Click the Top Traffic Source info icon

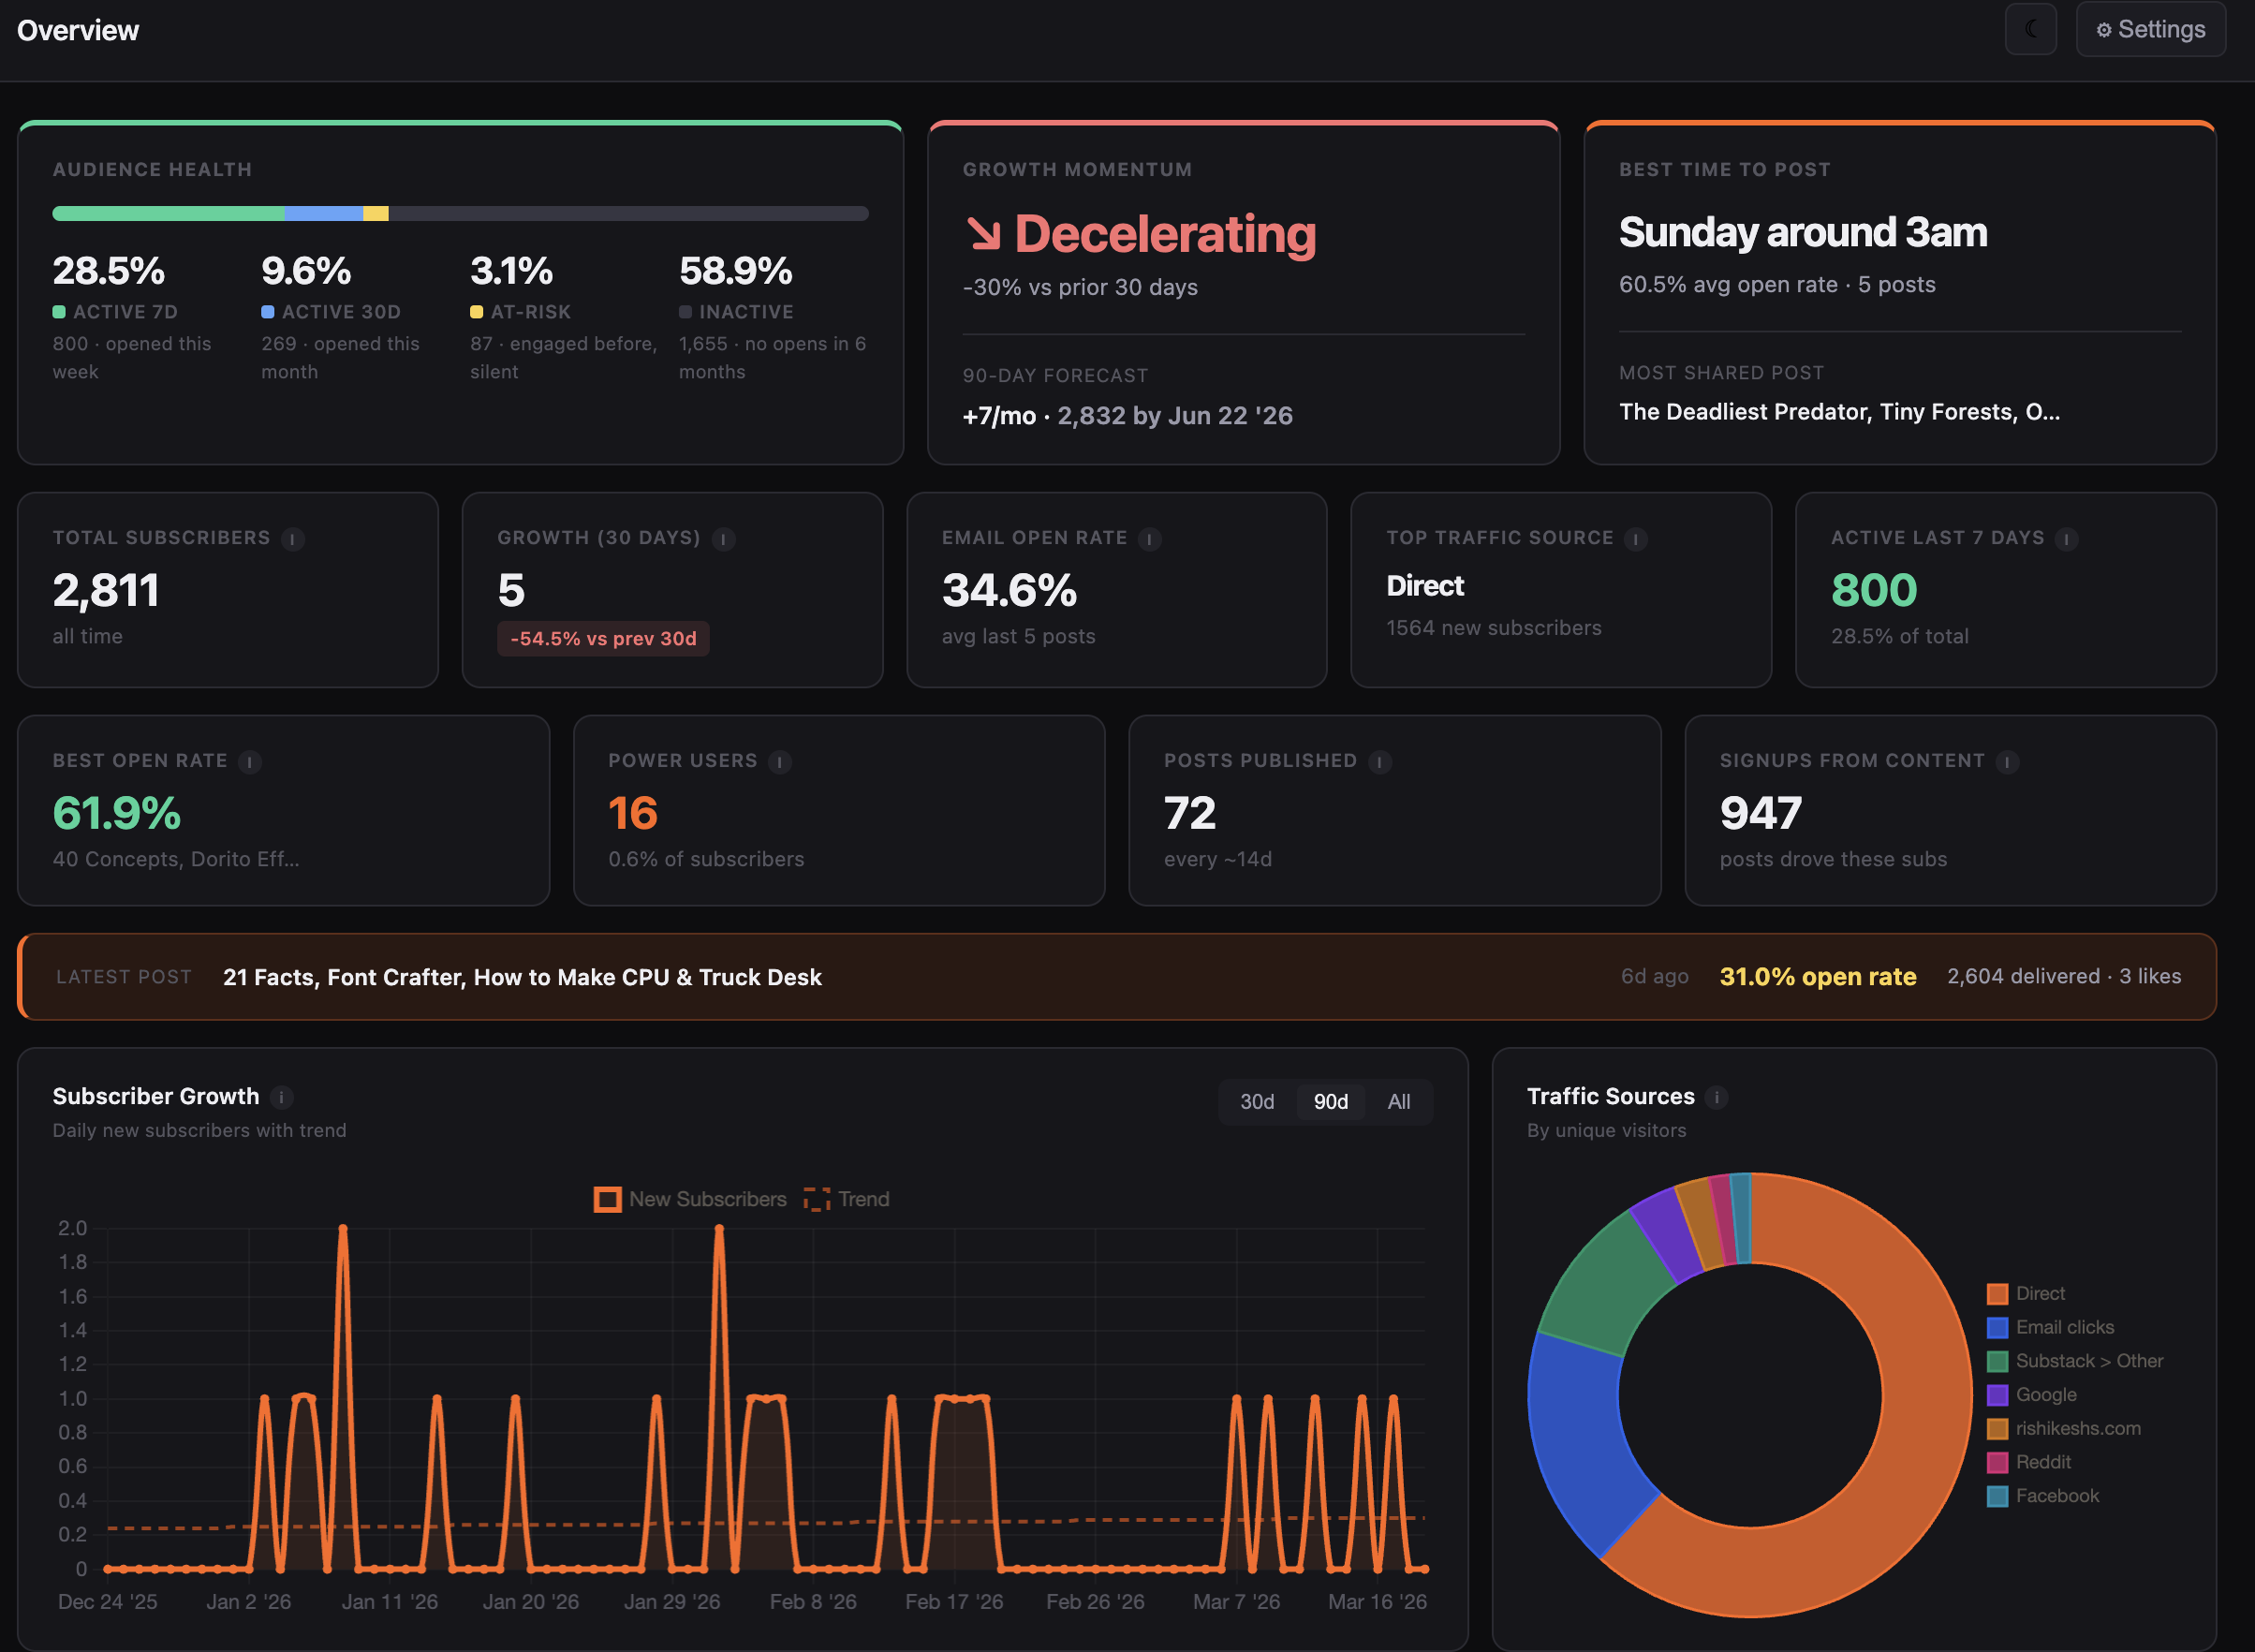pos(1635,538)
